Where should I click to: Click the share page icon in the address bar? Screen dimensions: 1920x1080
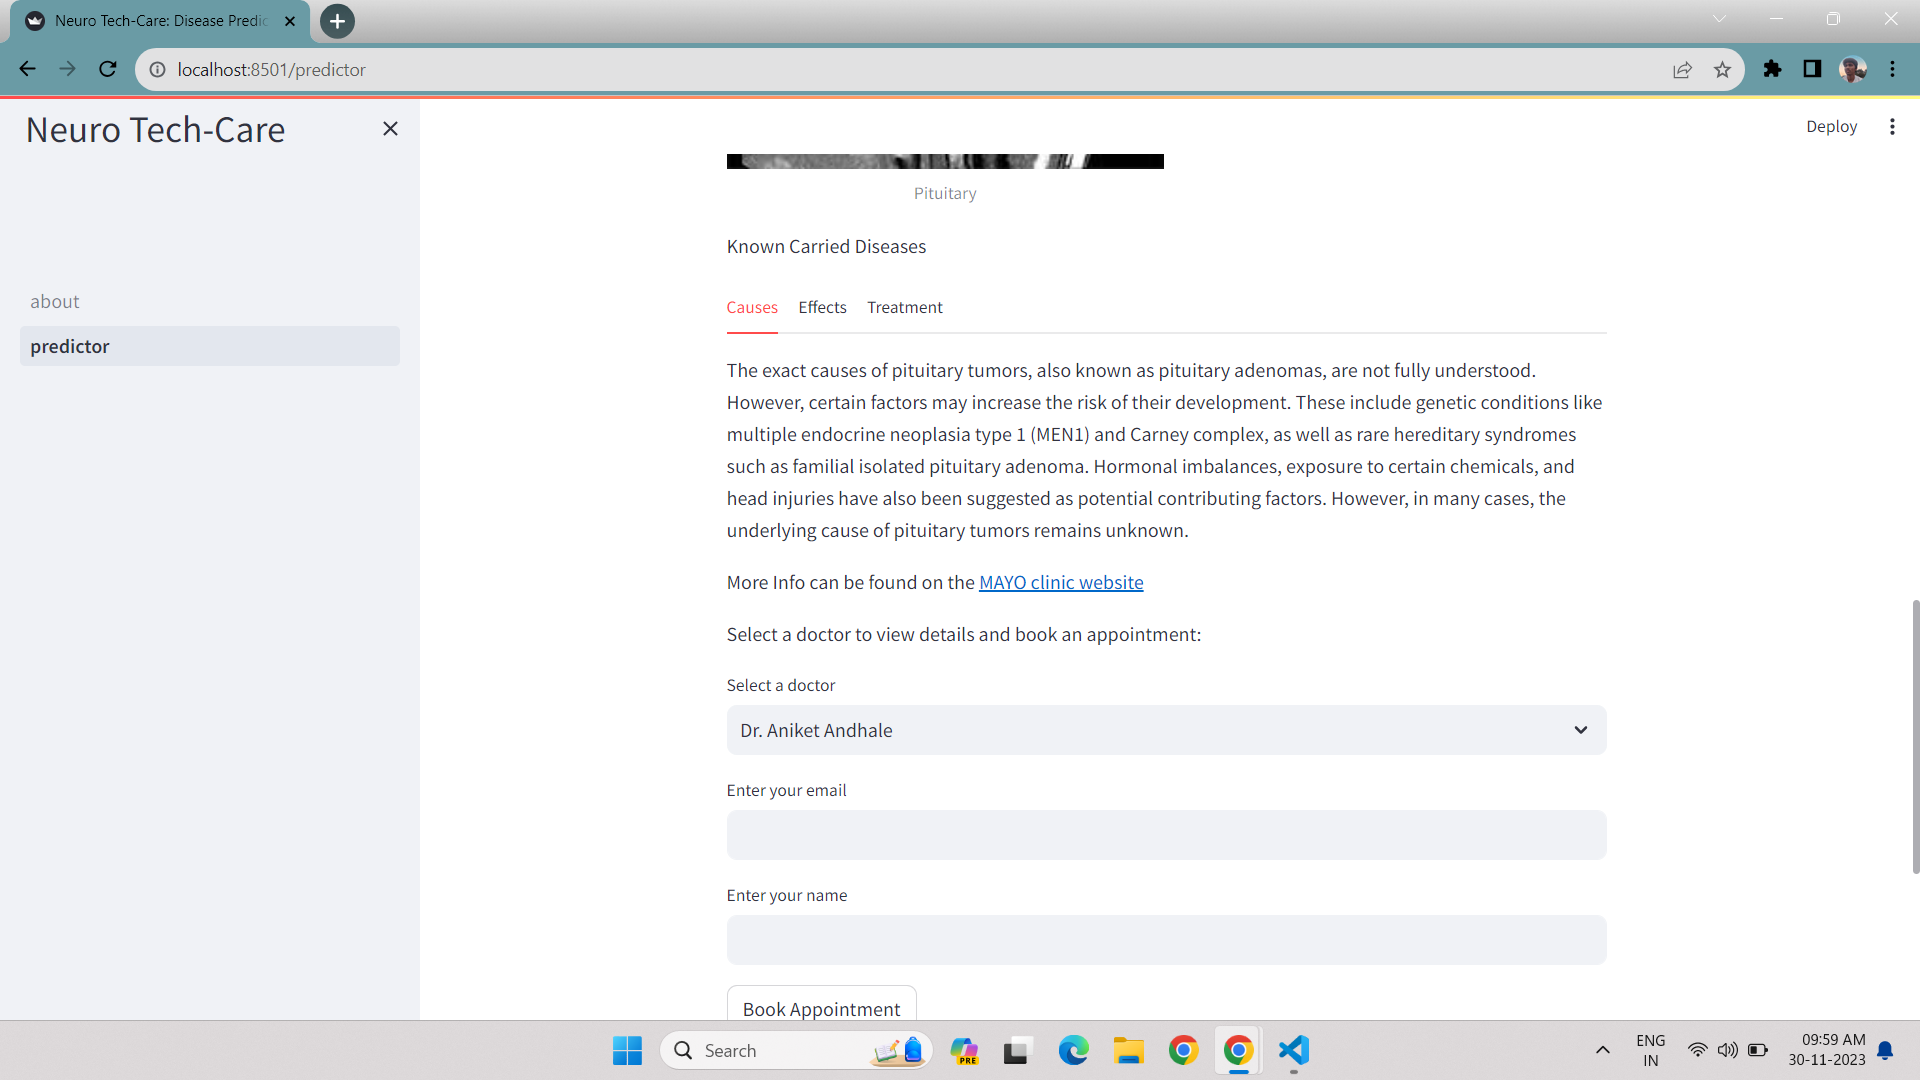(x=1682, y=69)
